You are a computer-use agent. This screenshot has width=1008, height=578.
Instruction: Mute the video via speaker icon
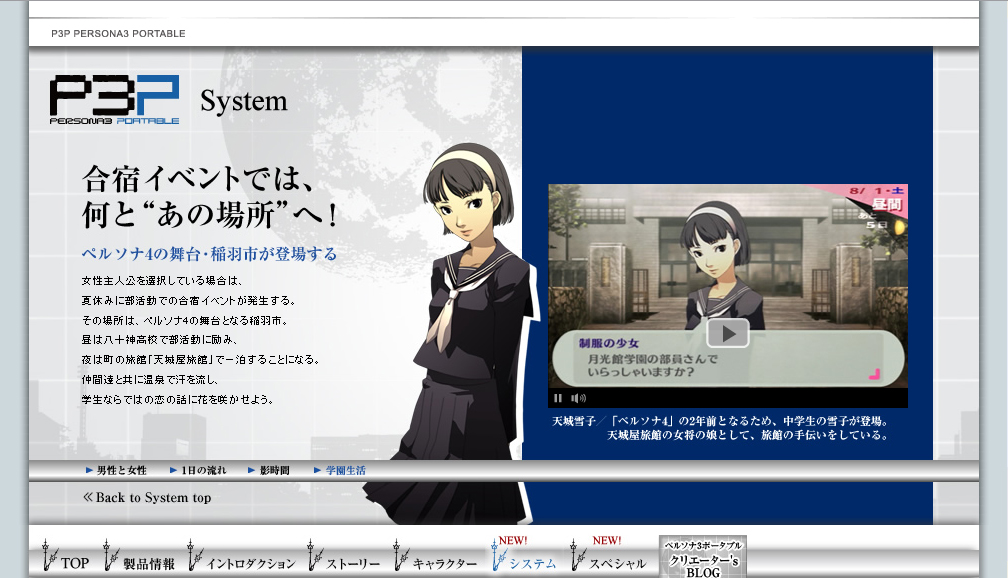pos(578,399)
